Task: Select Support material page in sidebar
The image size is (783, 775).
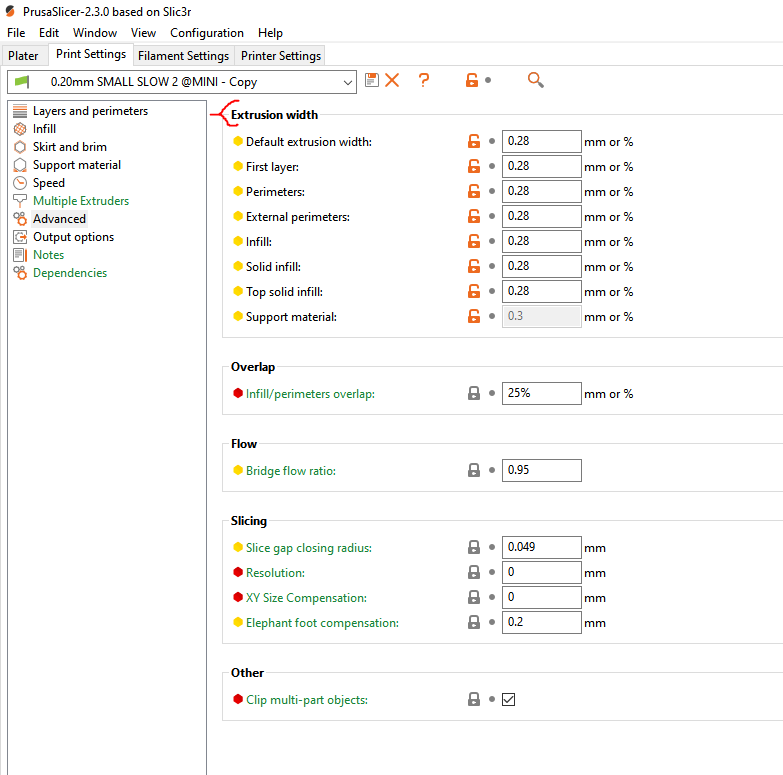Action: point(77,165)
